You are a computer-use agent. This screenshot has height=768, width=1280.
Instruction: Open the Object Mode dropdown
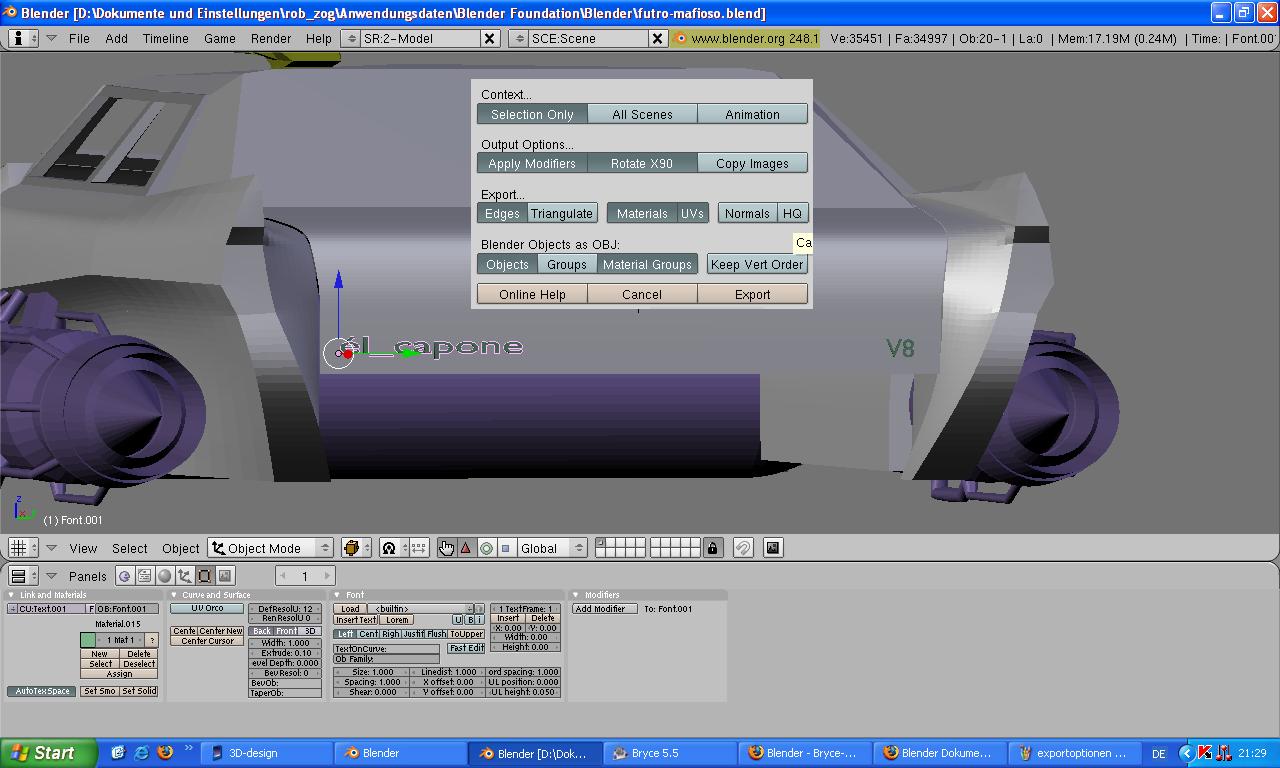[x=270, y=548]
